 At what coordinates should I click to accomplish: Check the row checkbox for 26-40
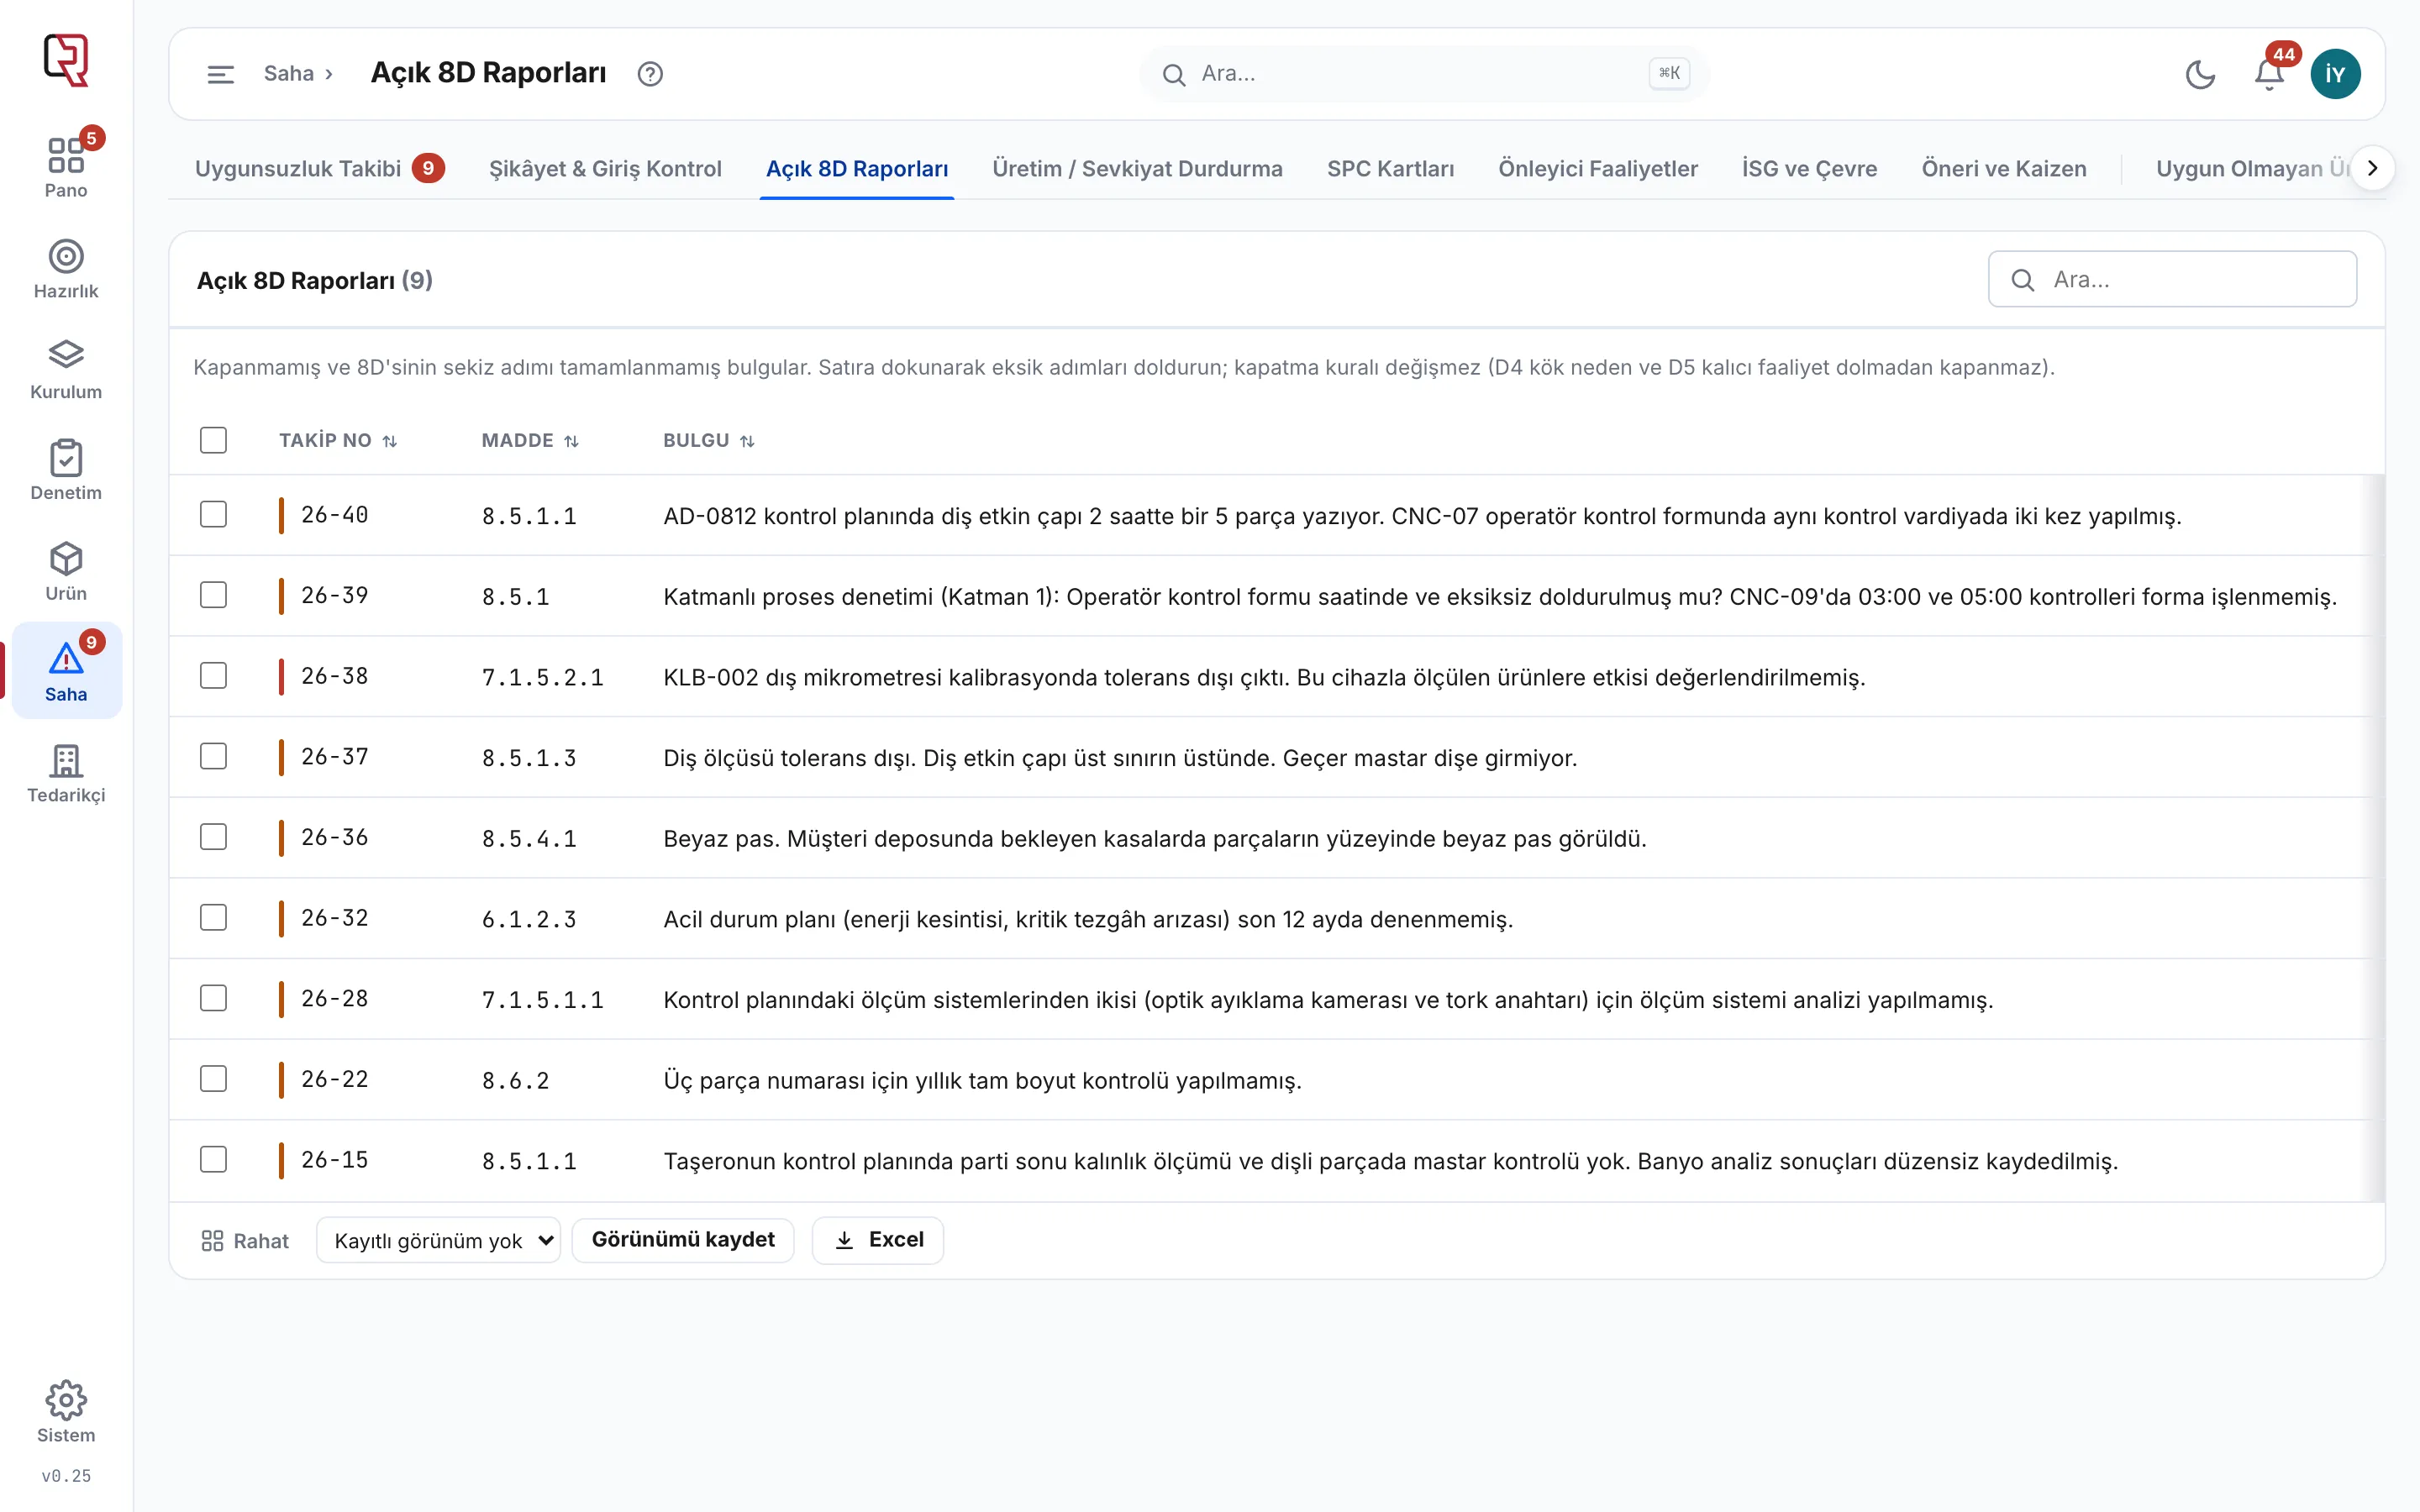point(213,514)
